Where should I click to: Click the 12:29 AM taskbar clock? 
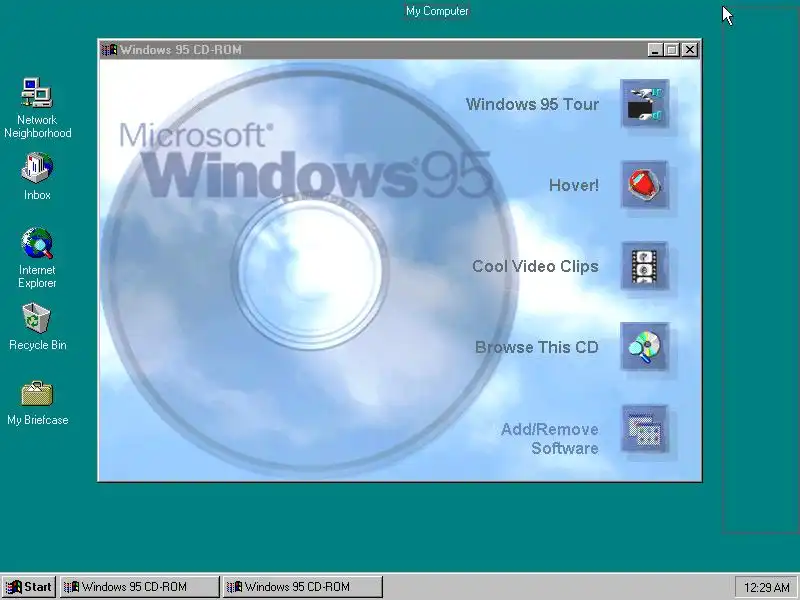pyautogui.click(x=766, y=587)
